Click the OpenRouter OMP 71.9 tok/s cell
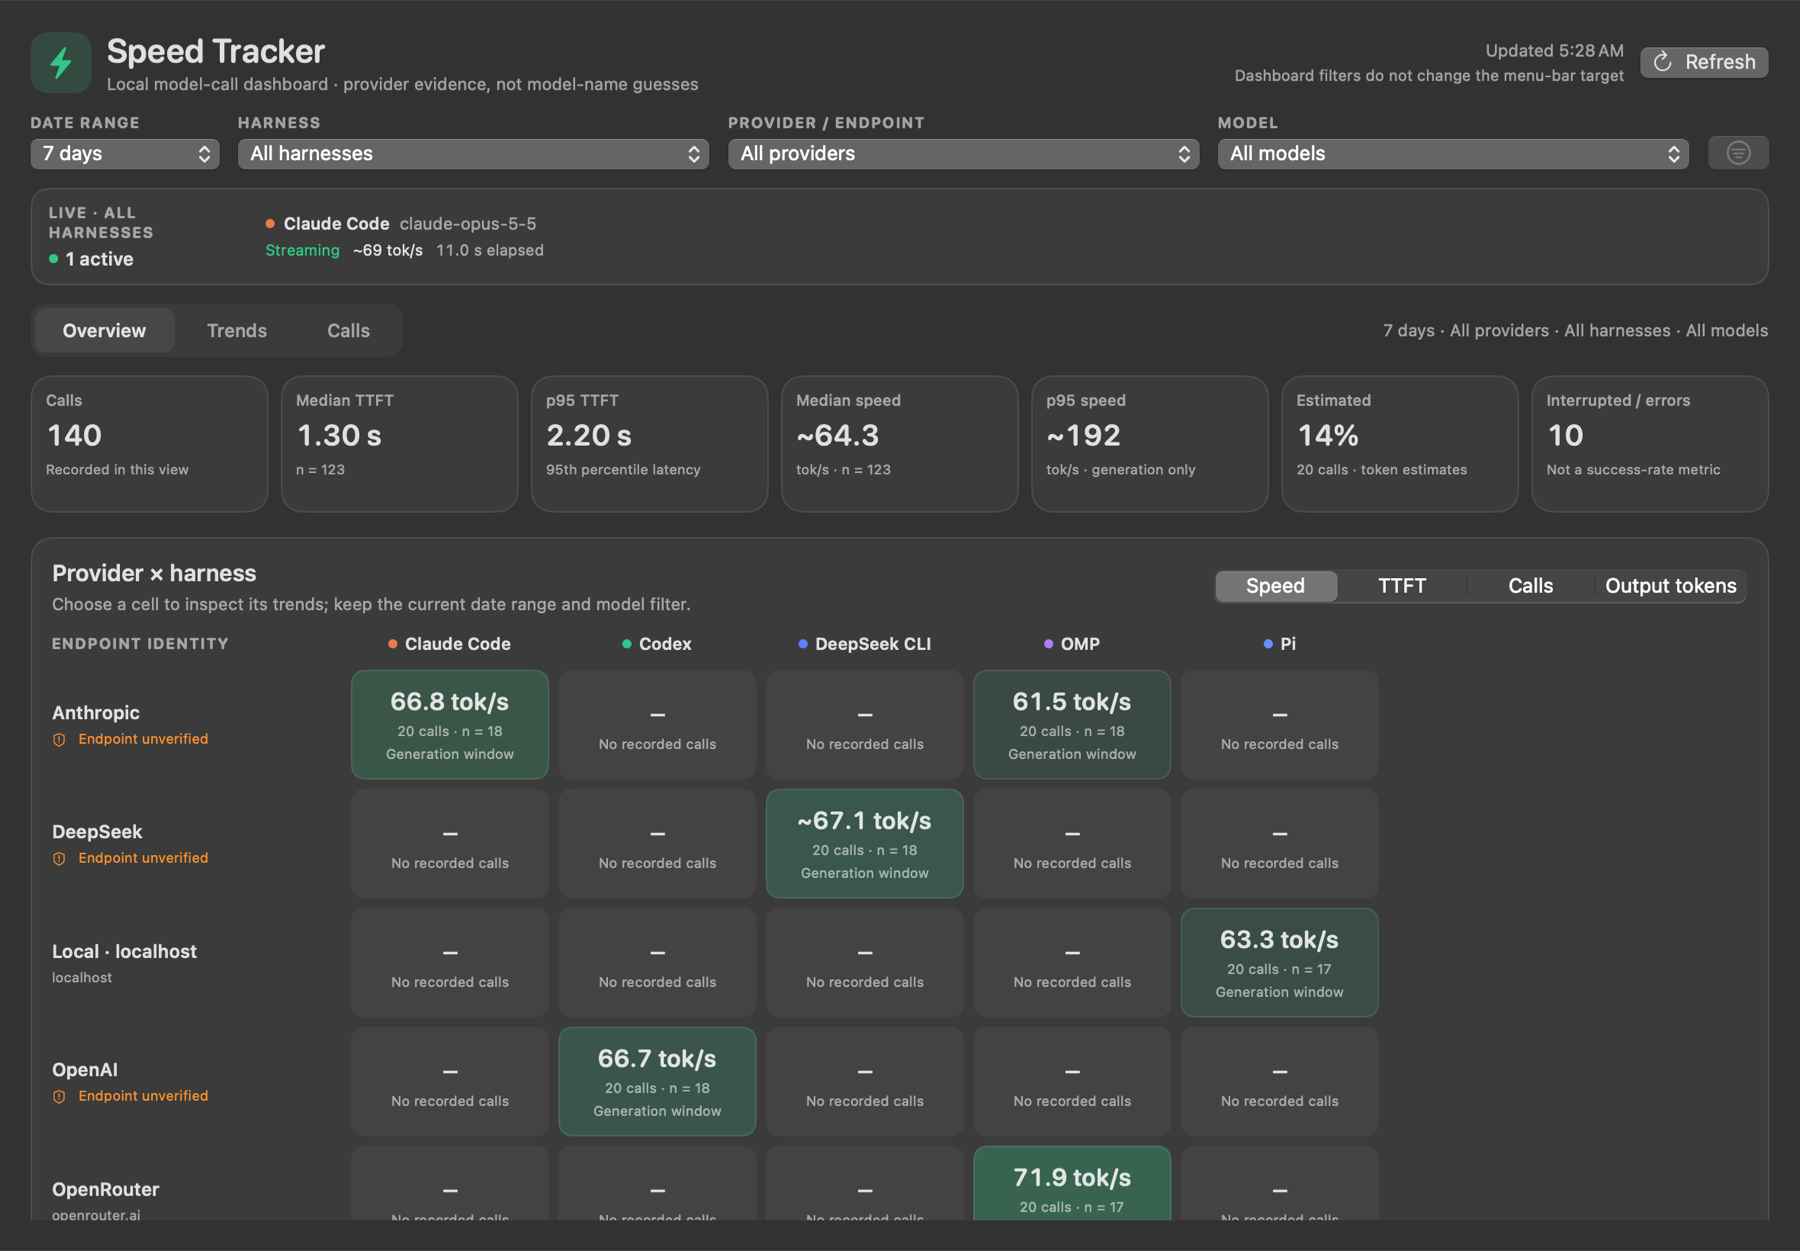Image resolution: width=1800 pixels, height=1251 pixels. (1072, 1184)
